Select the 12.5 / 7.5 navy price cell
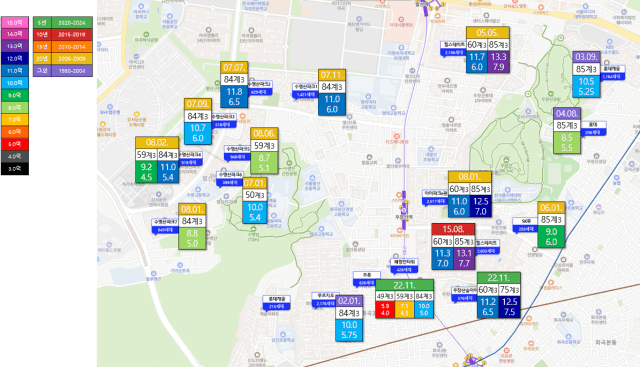 [509, 307]
